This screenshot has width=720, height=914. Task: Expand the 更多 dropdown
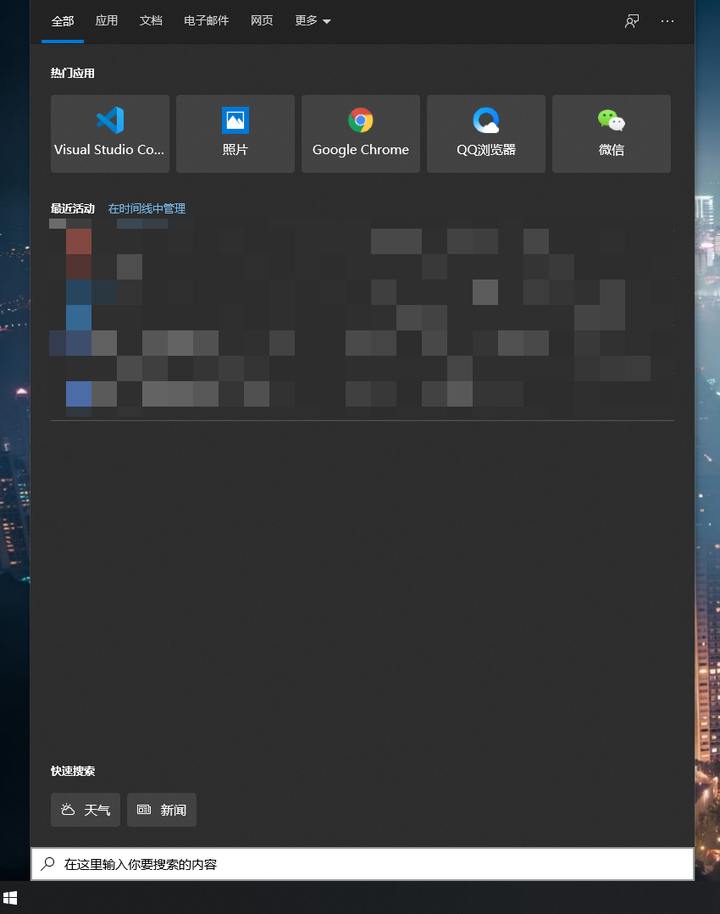(312, 21)
